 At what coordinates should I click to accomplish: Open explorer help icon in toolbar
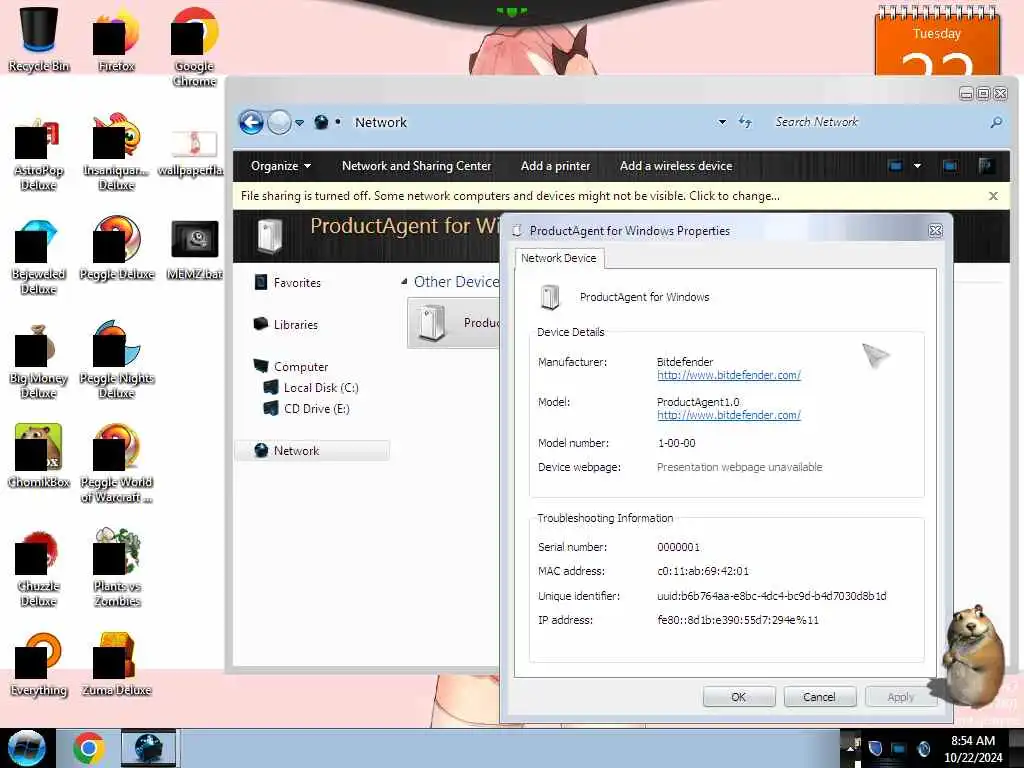pyautogui.click(x=986, y=166)
